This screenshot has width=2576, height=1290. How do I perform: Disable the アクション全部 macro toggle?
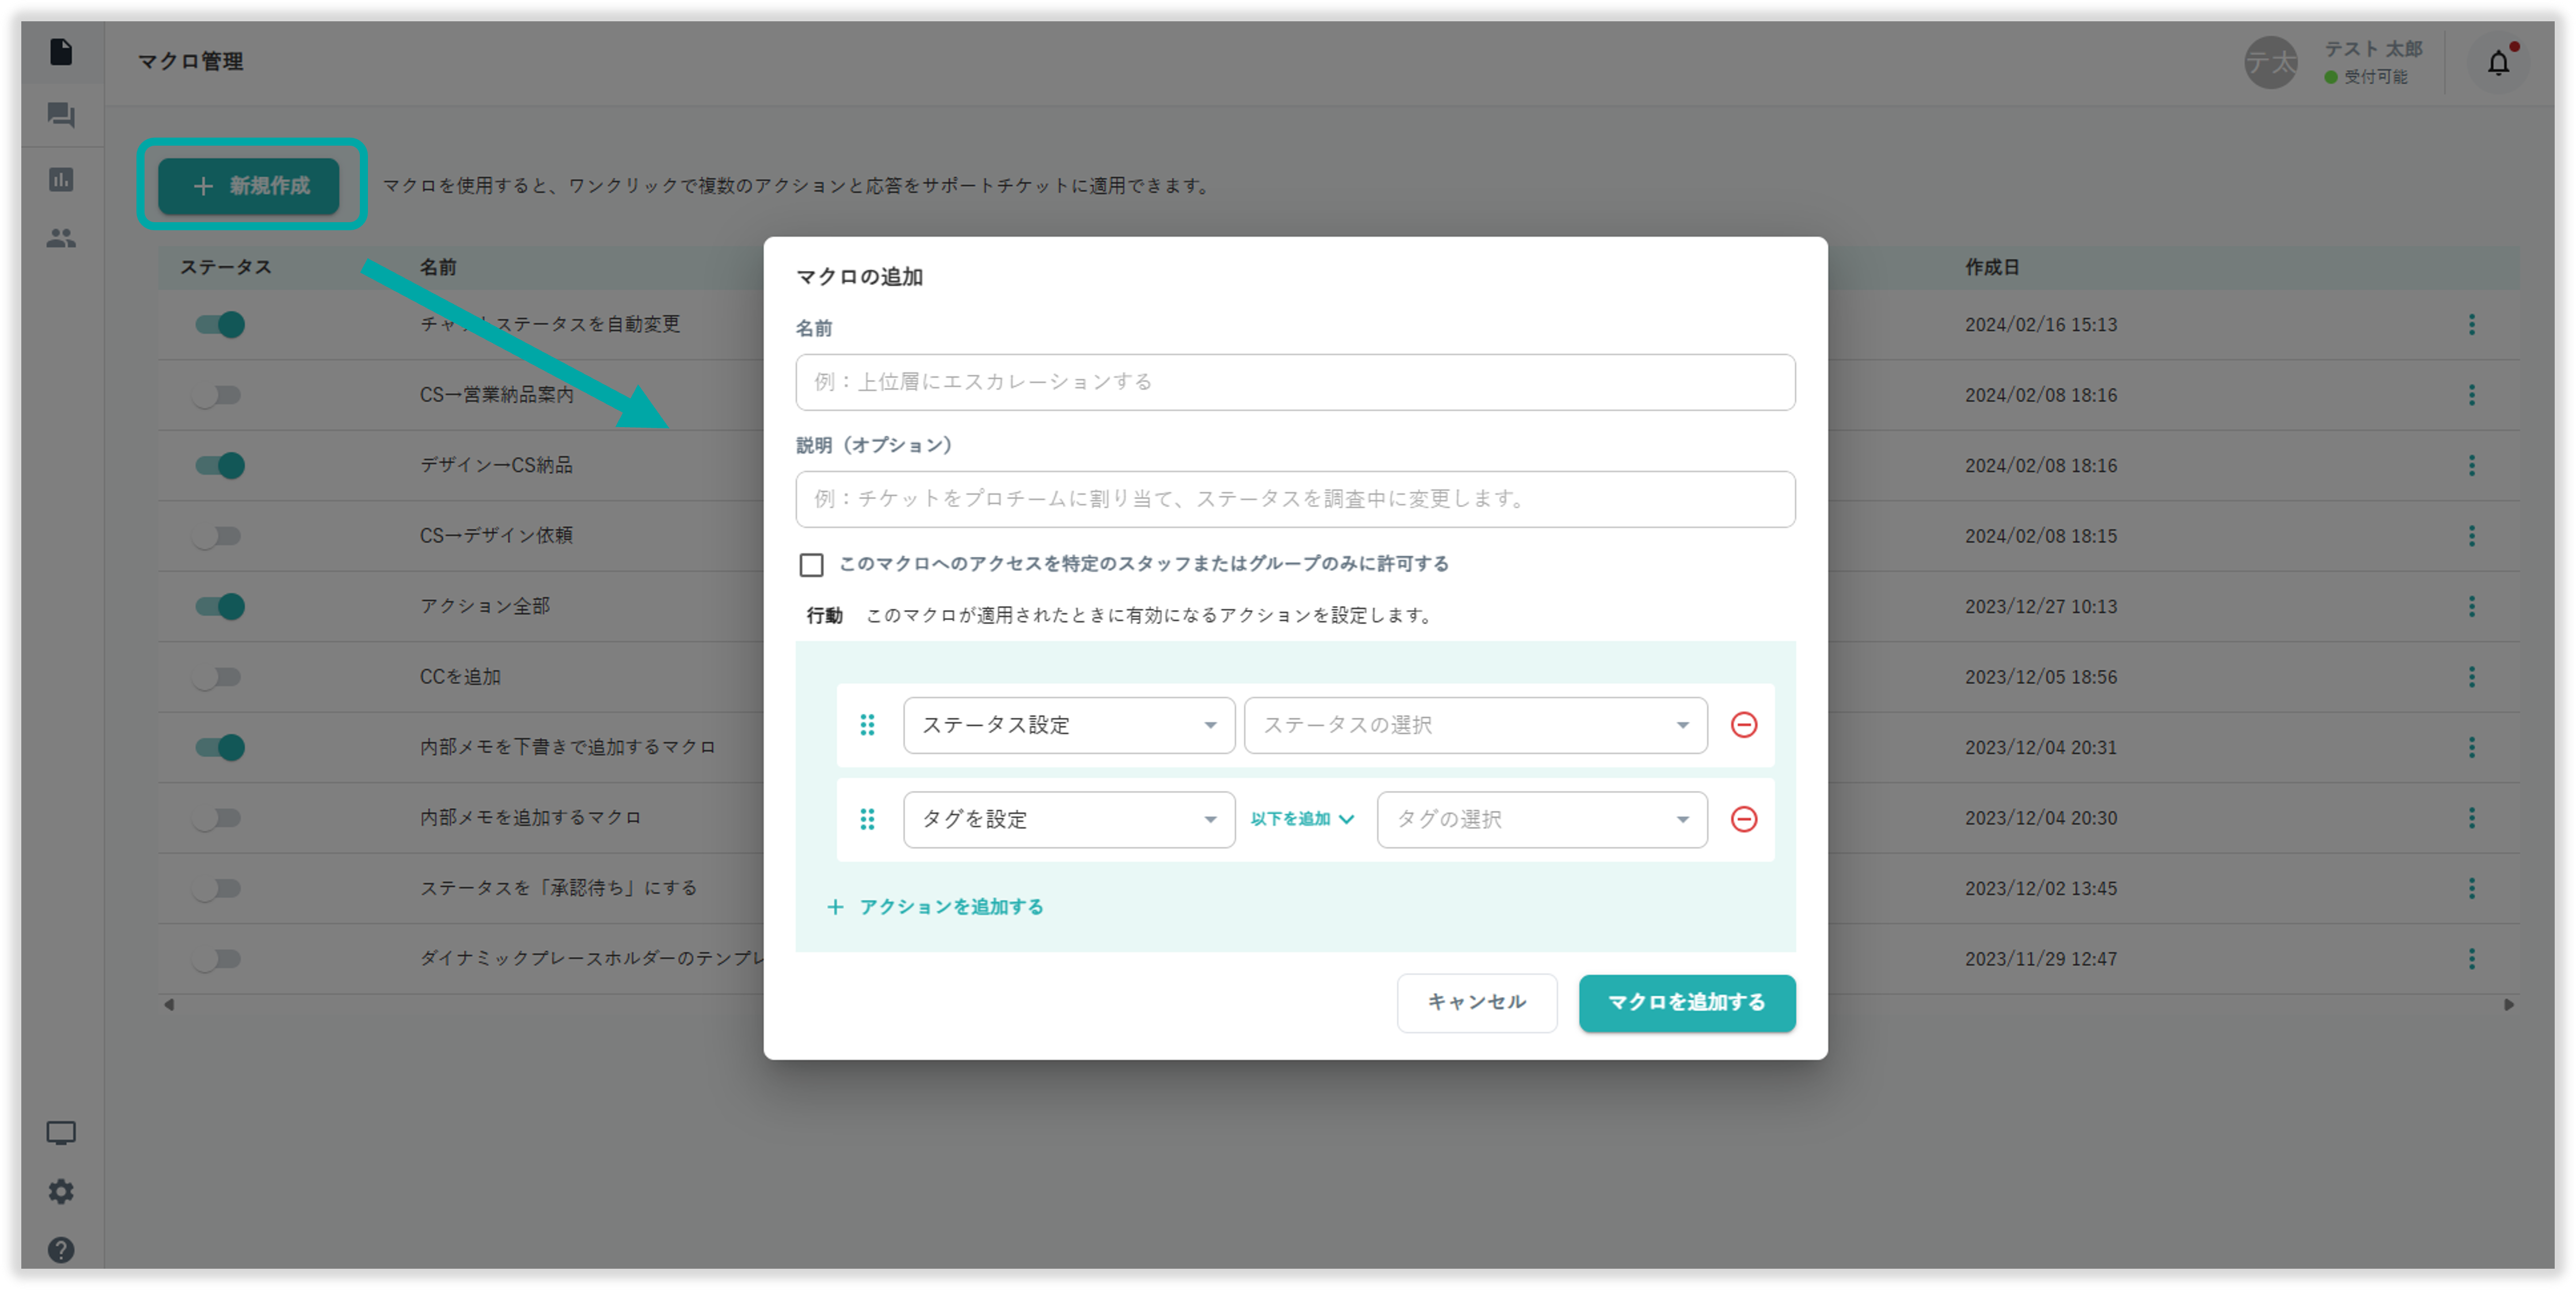(x=219, y=606)
